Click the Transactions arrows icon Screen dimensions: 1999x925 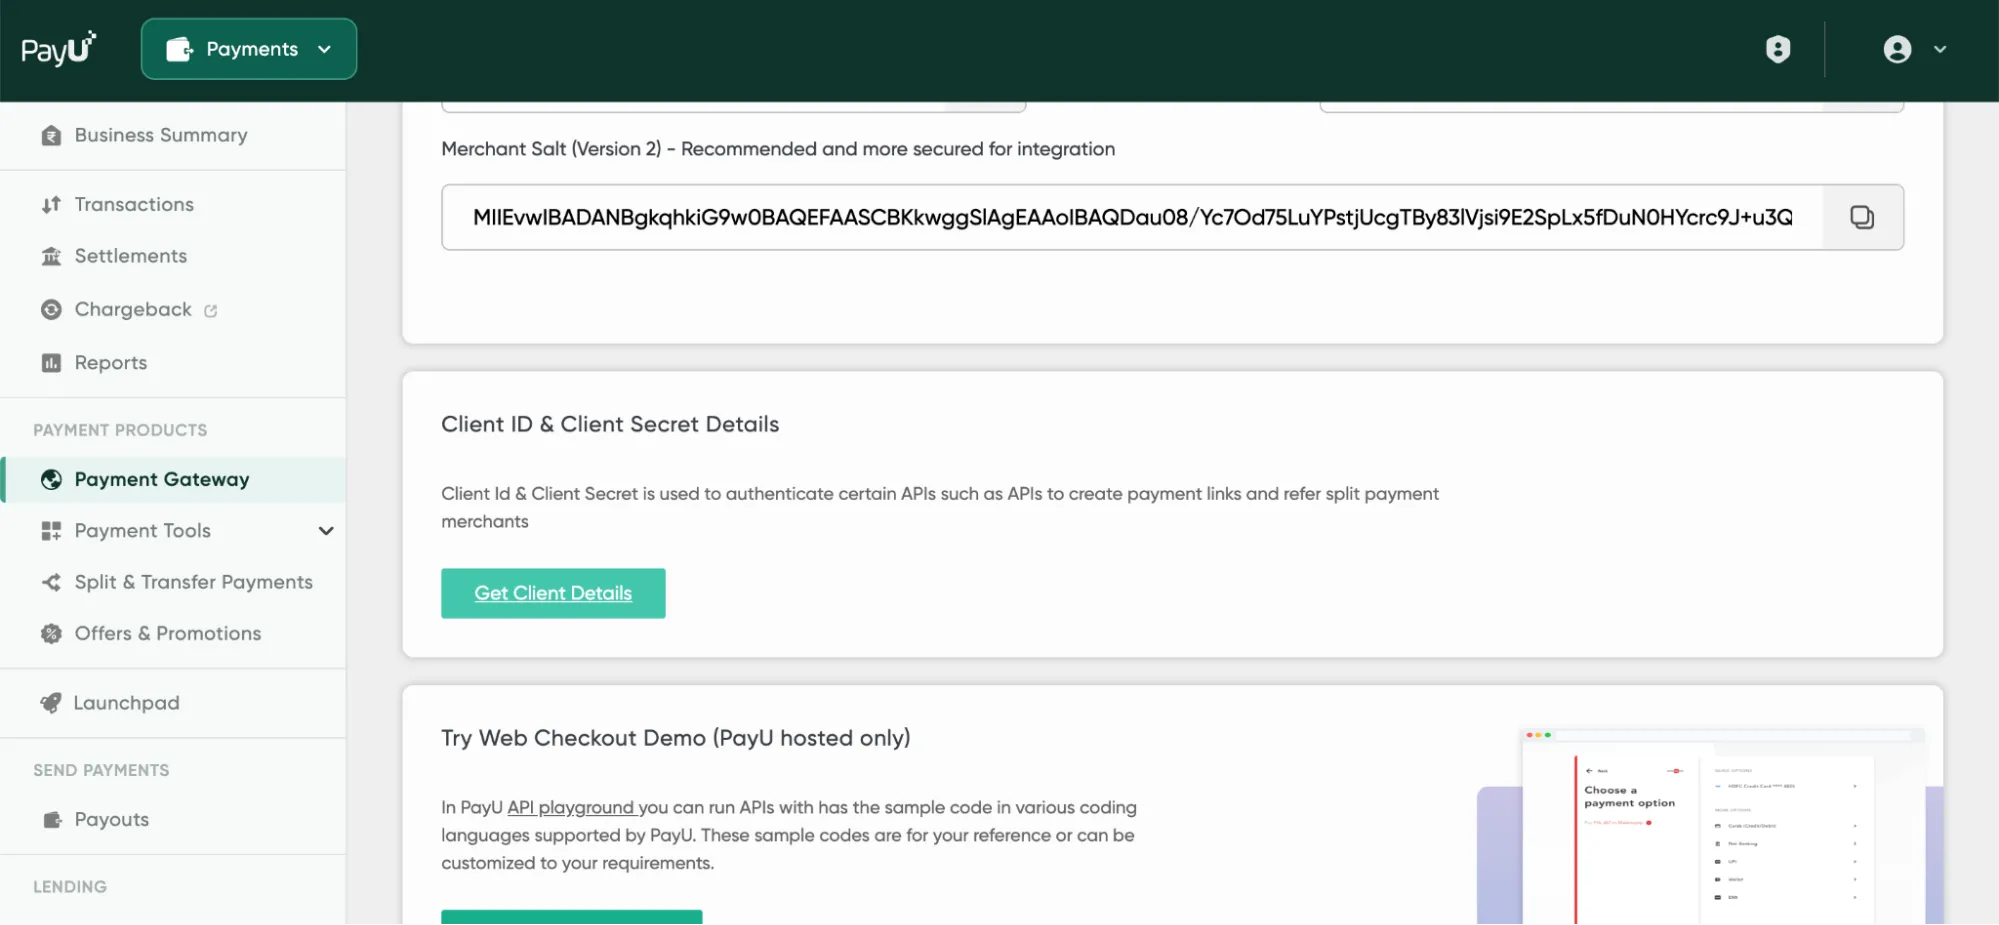[51, 204]
